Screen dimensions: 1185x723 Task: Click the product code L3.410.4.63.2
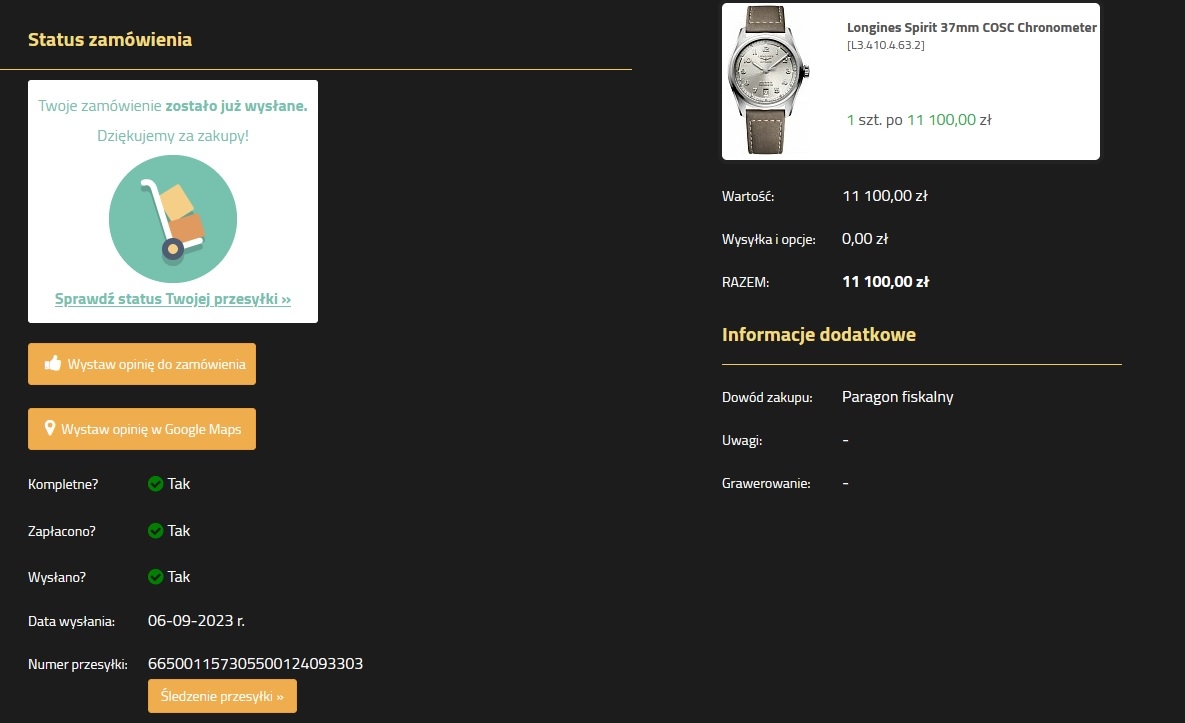(885, 45)
